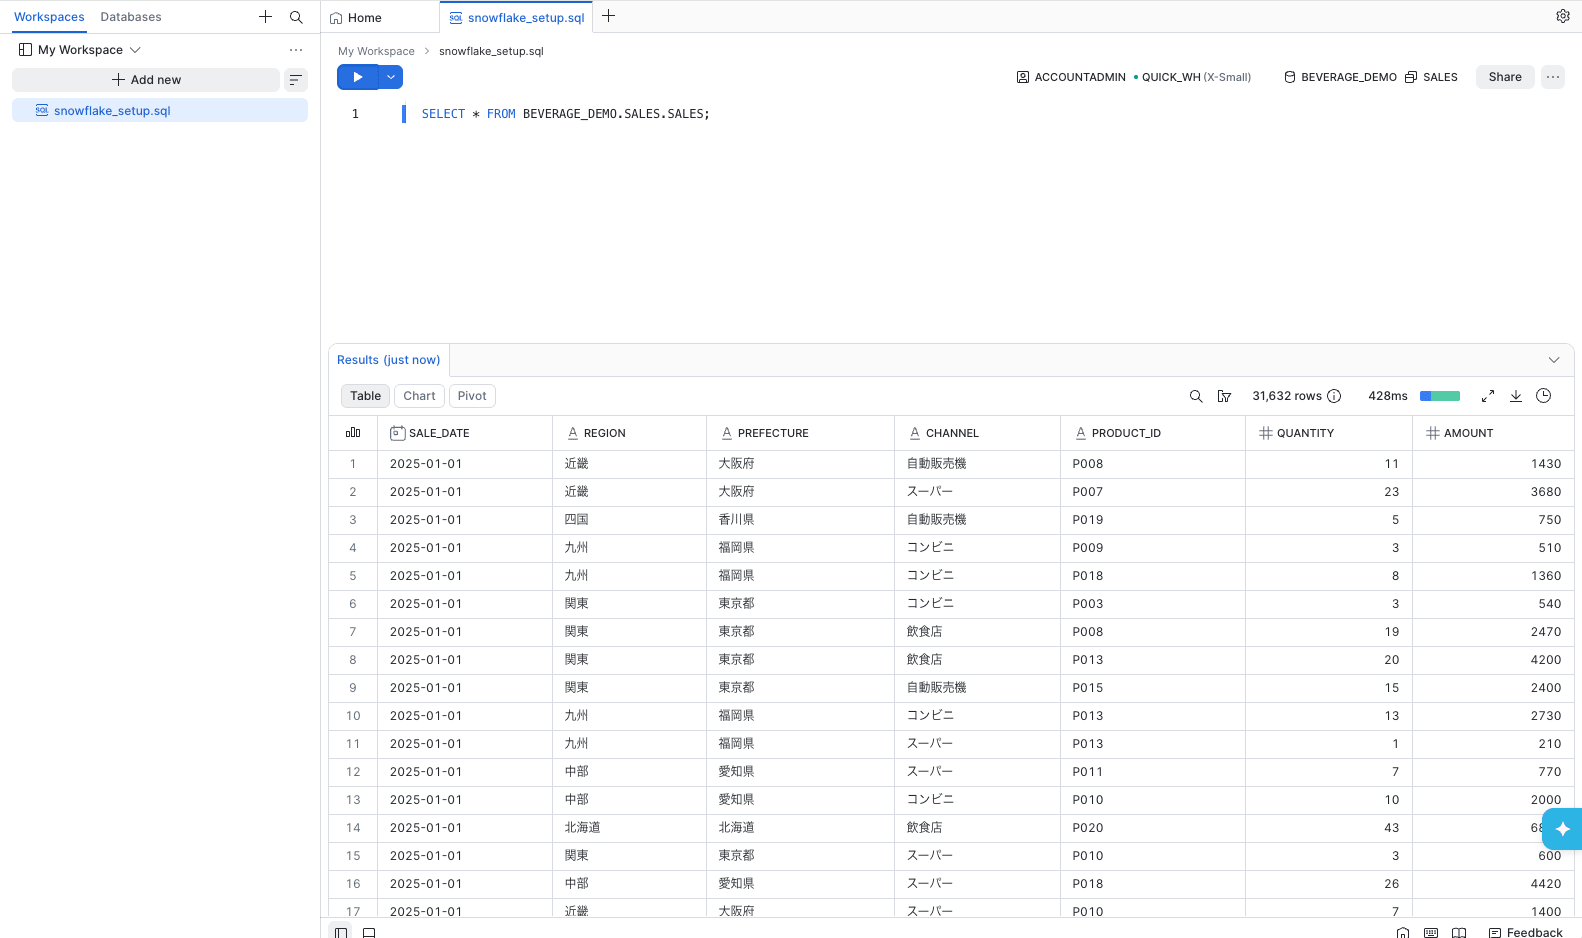The image size is (1582, 938).
Task: Collapse the results panel chevron
Action: click(x=1554, y=360)
